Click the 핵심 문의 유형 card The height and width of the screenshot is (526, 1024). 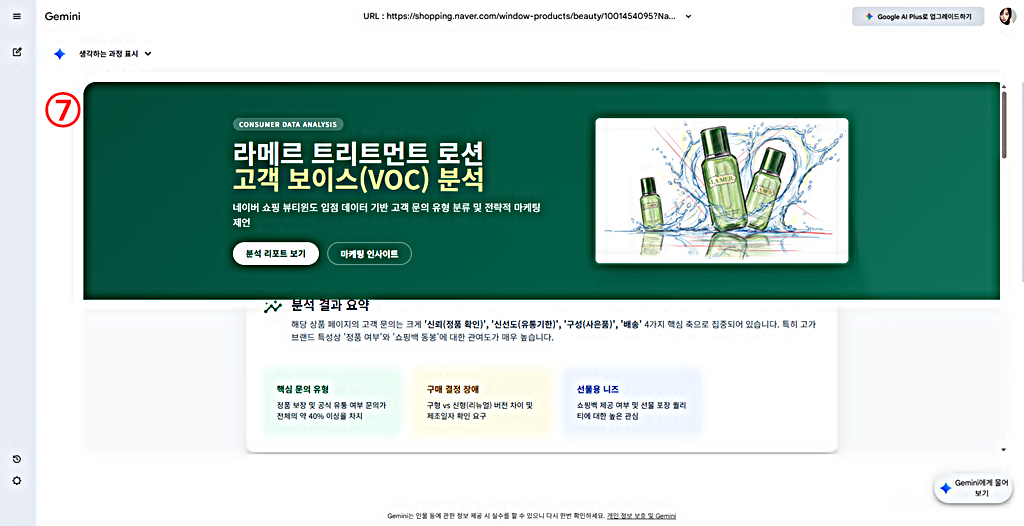coord(332,402)
